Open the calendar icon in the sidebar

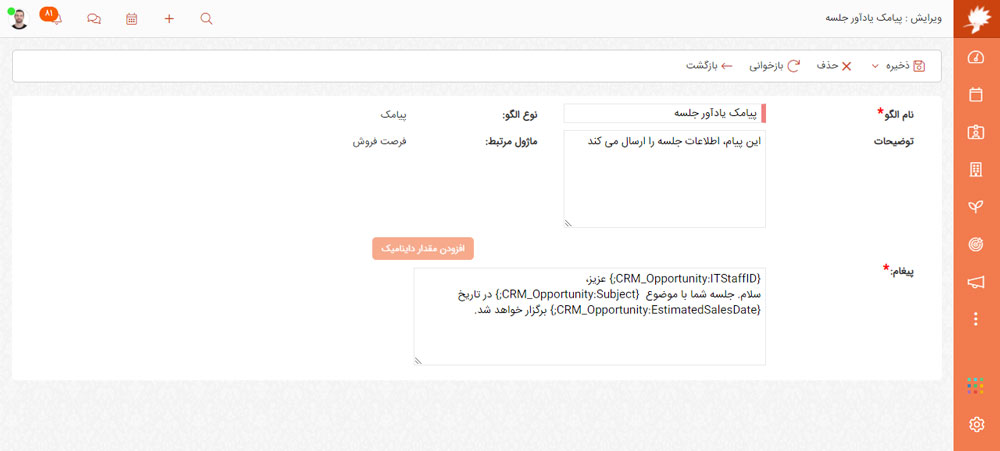coord(976,95)
